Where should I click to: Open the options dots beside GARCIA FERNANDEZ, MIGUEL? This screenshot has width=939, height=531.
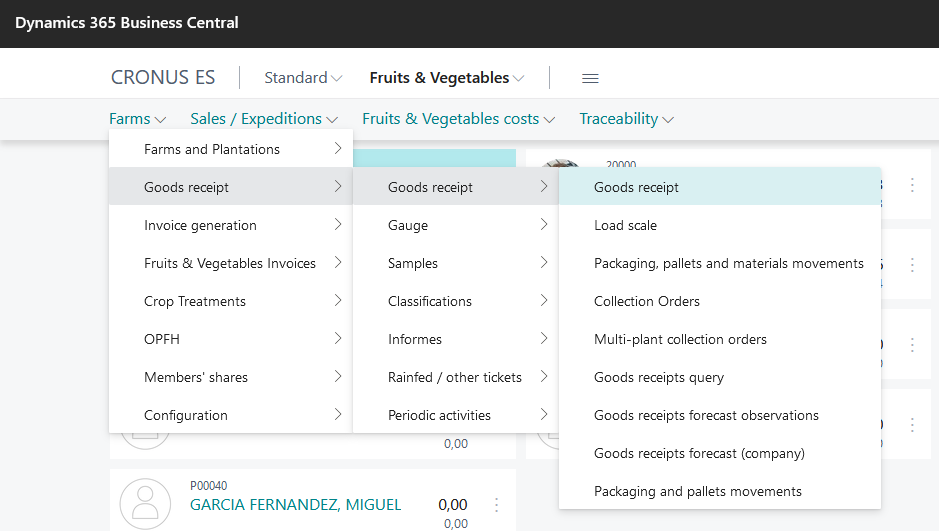[496, 505]
